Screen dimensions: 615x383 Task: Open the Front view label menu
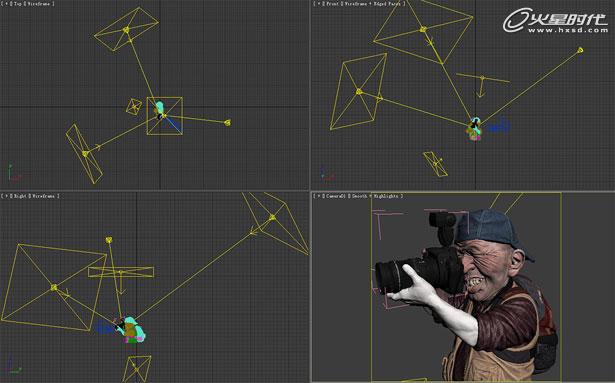332,4
